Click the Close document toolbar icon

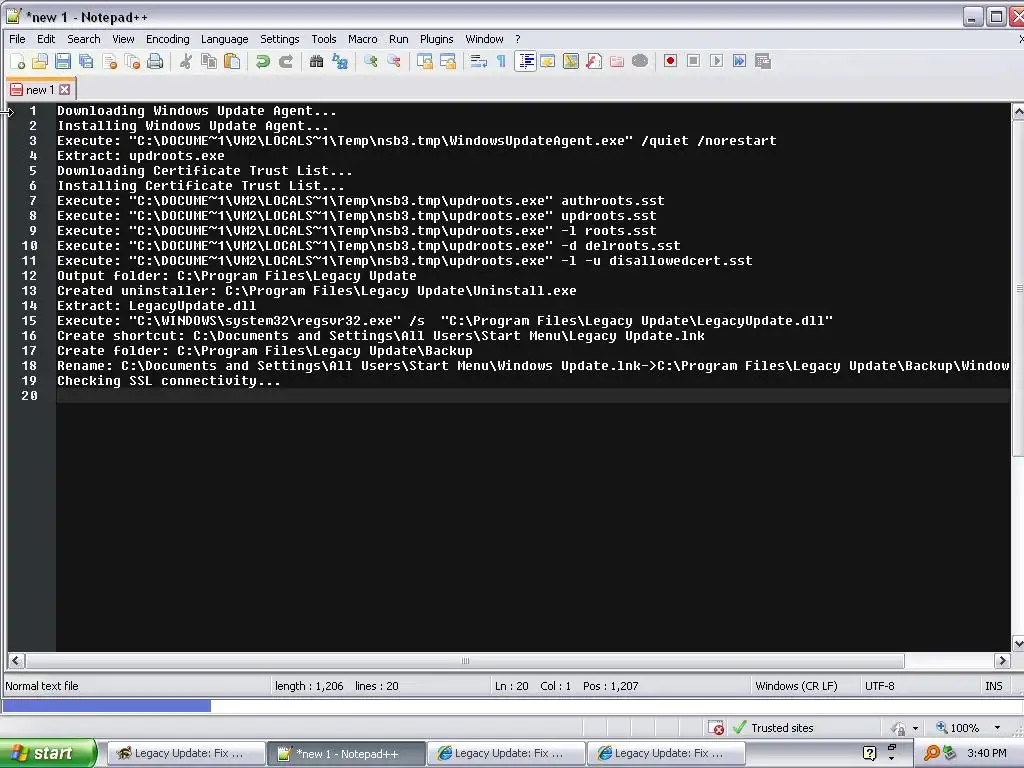110,61
